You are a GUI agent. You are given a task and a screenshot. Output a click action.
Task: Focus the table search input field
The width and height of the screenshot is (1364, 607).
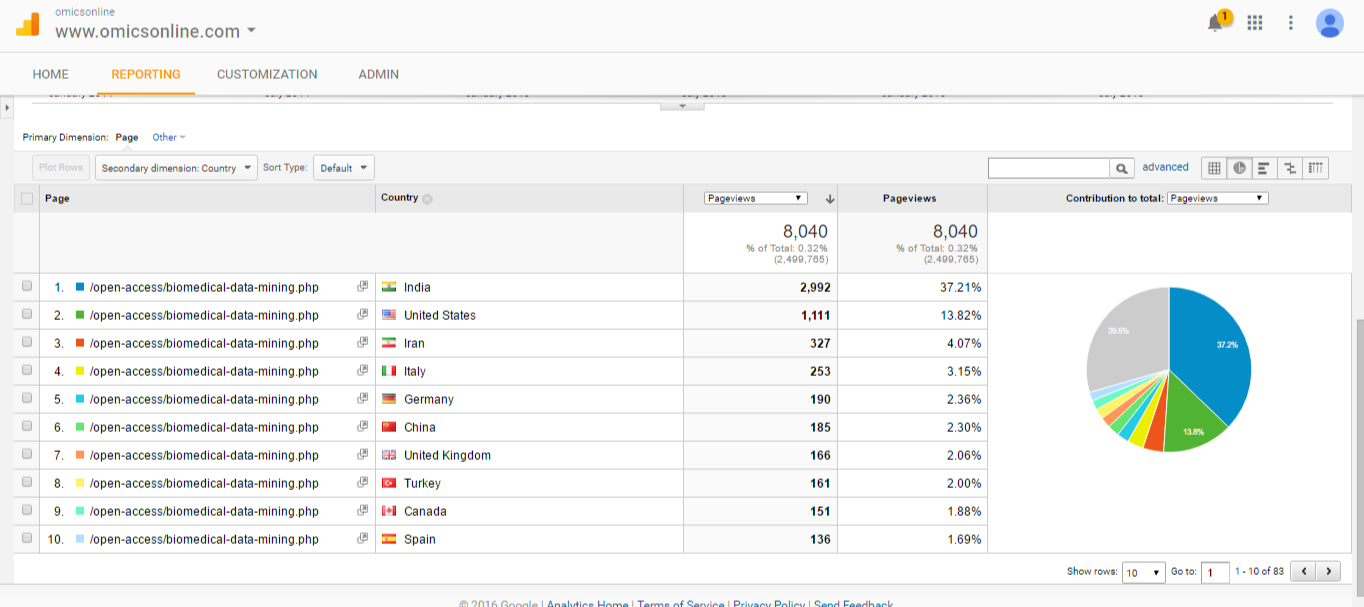(x=1049, y=168)
